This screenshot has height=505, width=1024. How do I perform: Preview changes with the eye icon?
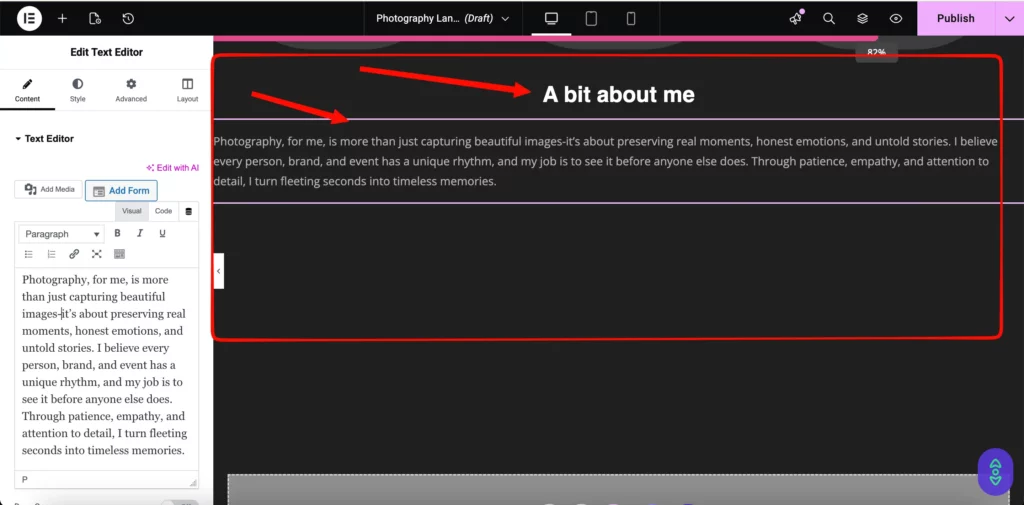pyautogui.click(x=896, y=18)
